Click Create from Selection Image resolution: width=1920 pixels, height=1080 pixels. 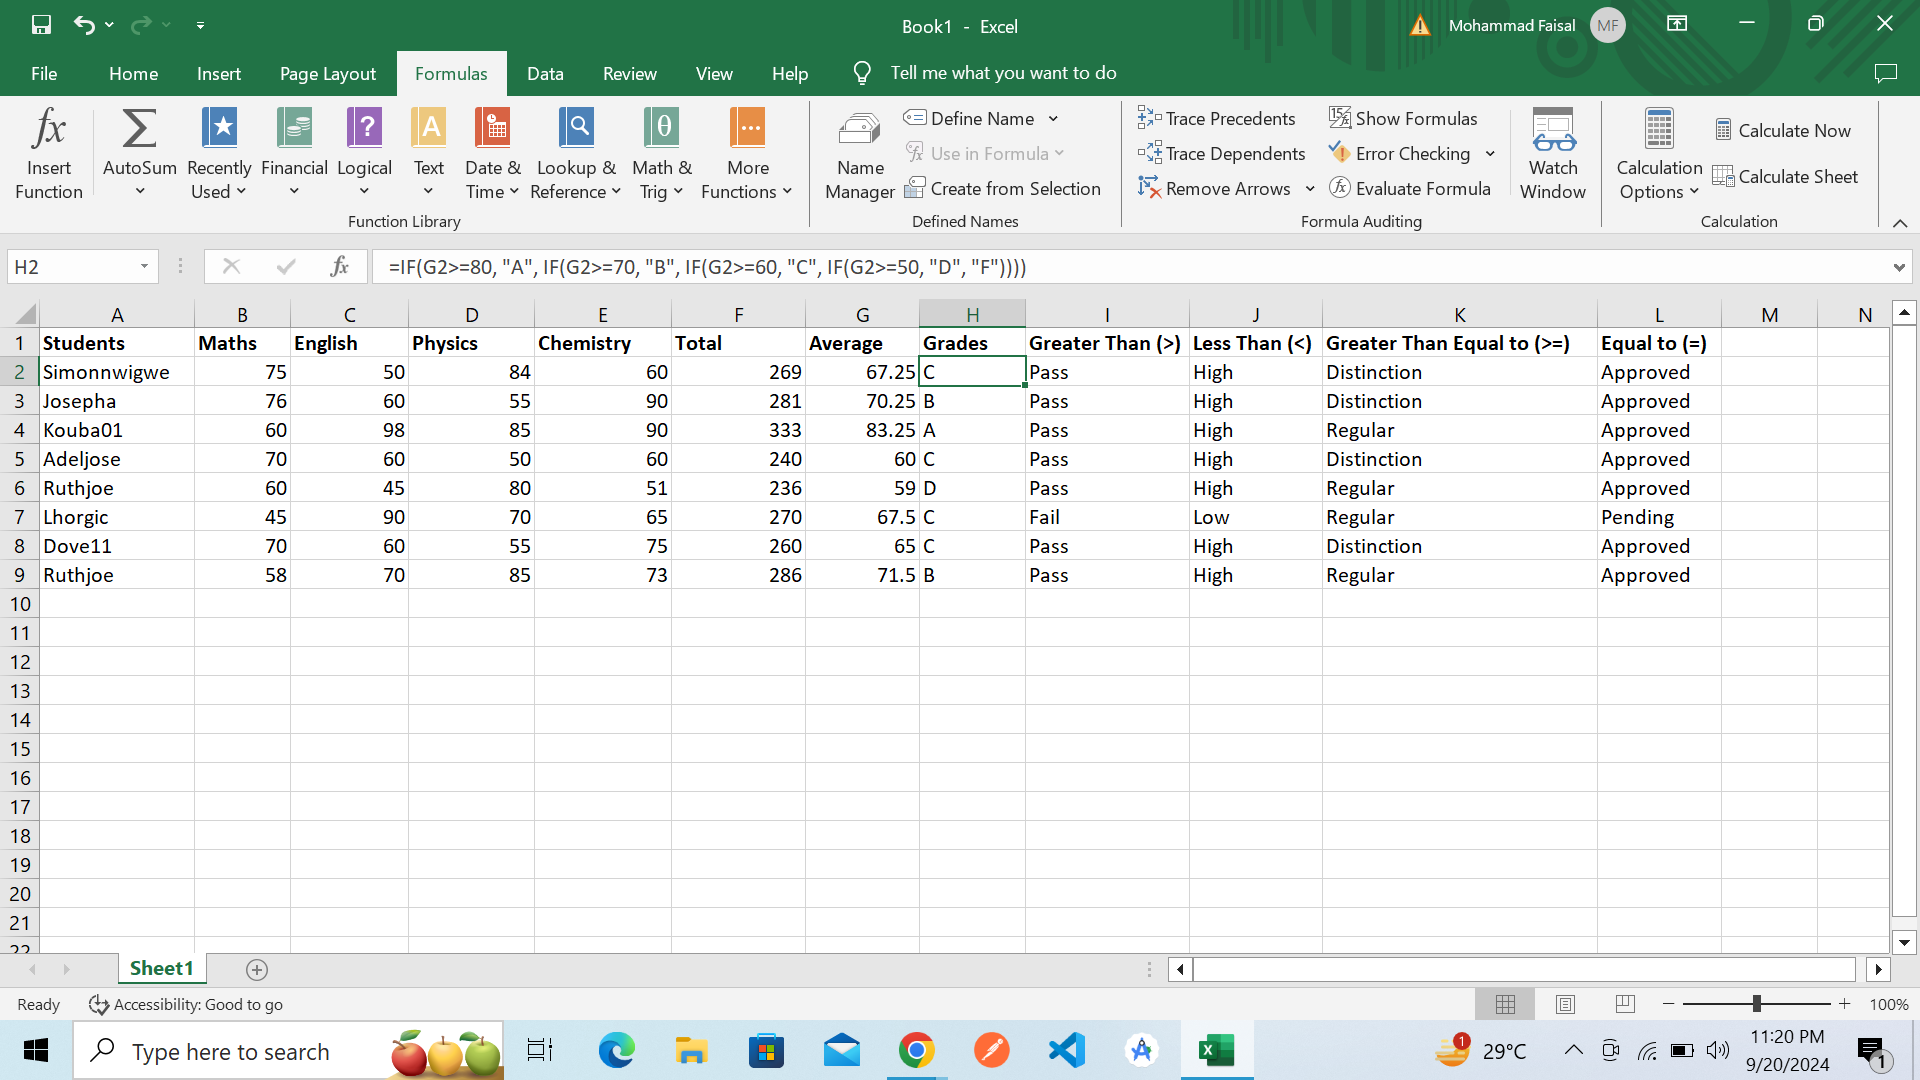click(1003, 189)
